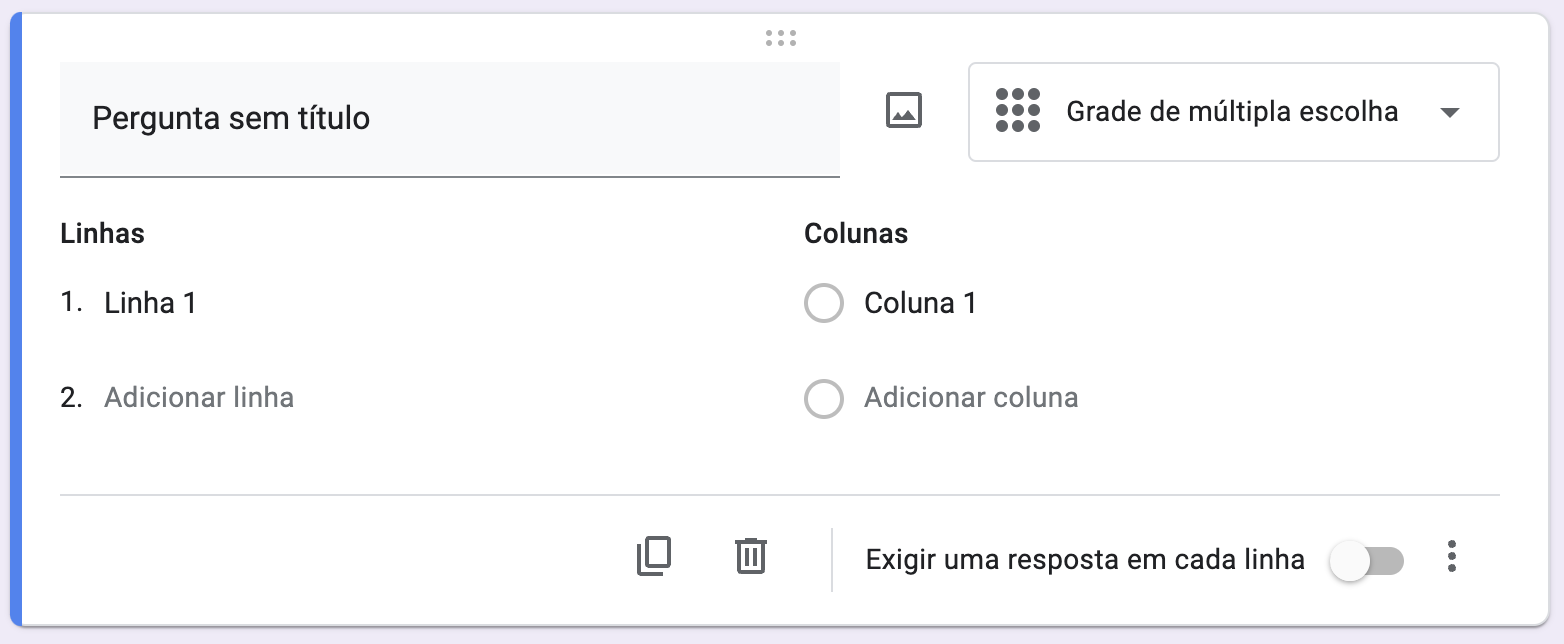This screenshot has width=1564, height=644.
Task: Click the row number 2 marker
Action: pos(70,398)
